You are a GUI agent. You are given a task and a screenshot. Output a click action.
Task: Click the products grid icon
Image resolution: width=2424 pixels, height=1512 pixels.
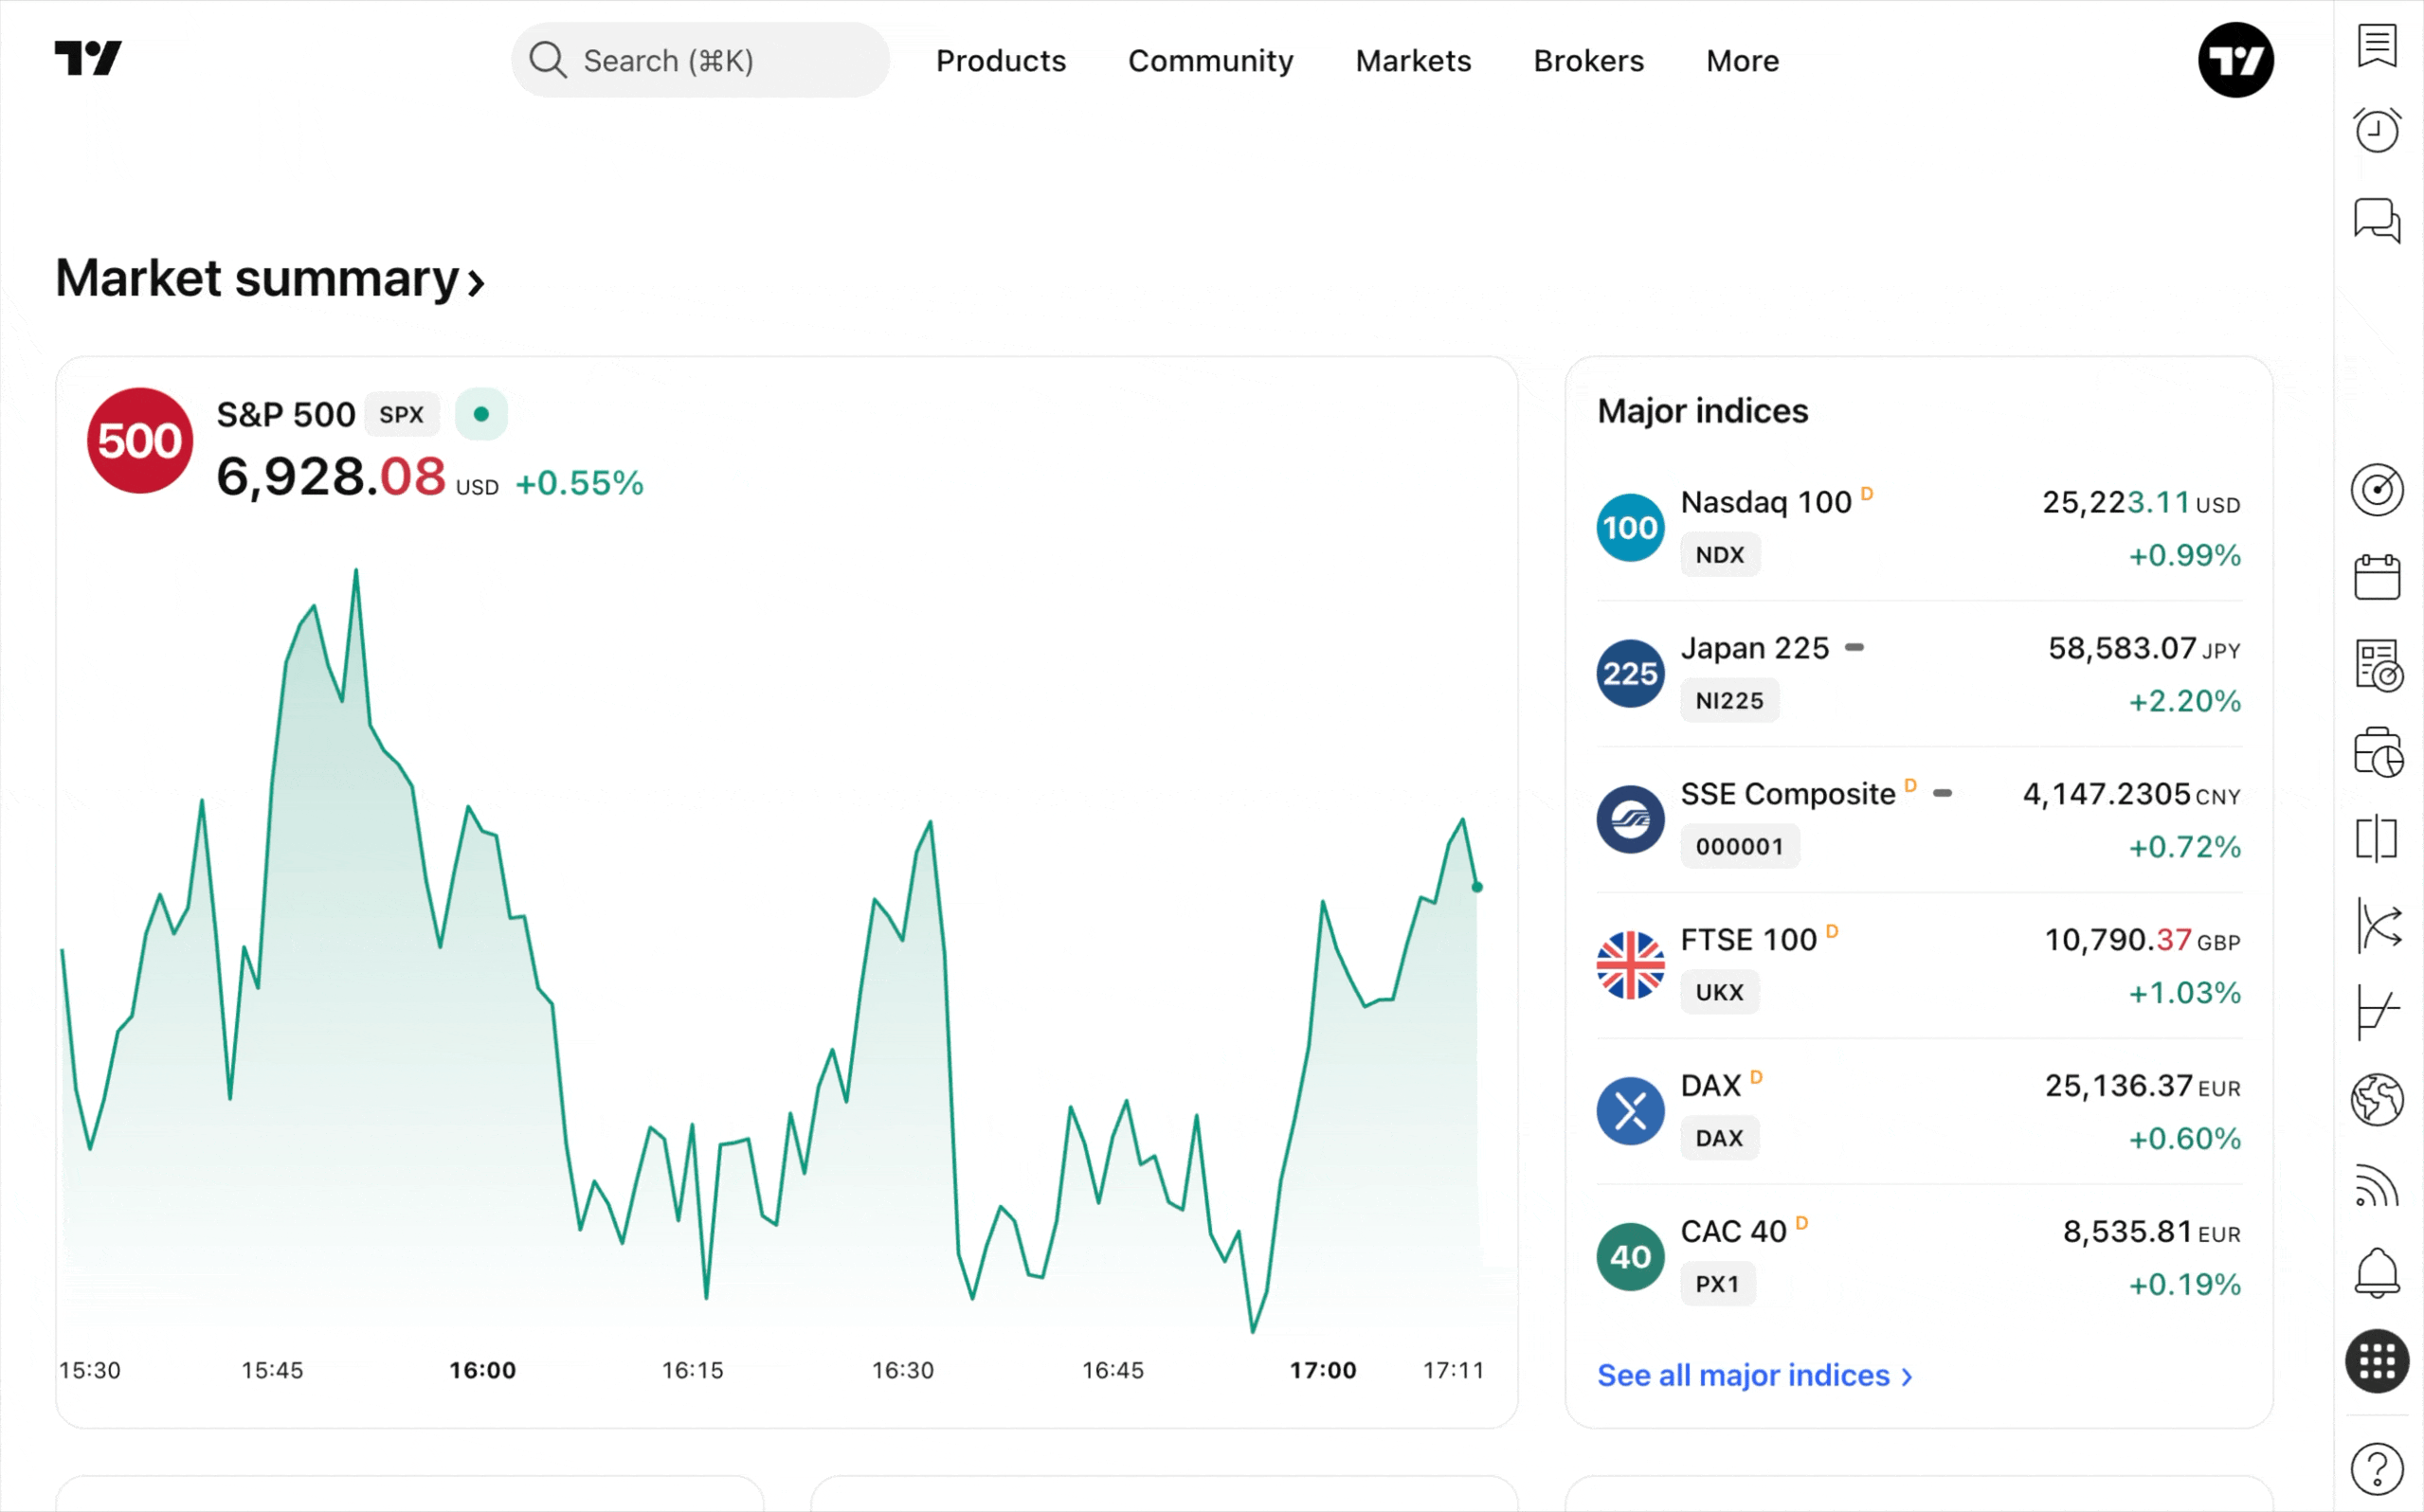tap(2376, 1361)
